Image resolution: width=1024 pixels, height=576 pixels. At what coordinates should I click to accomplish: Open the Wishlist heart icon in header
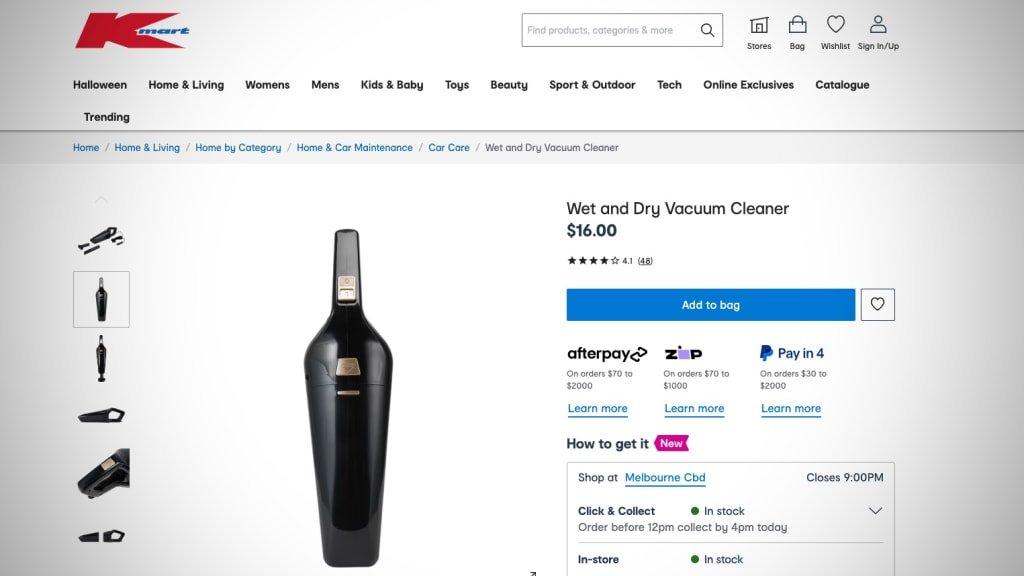coord(835,25)
